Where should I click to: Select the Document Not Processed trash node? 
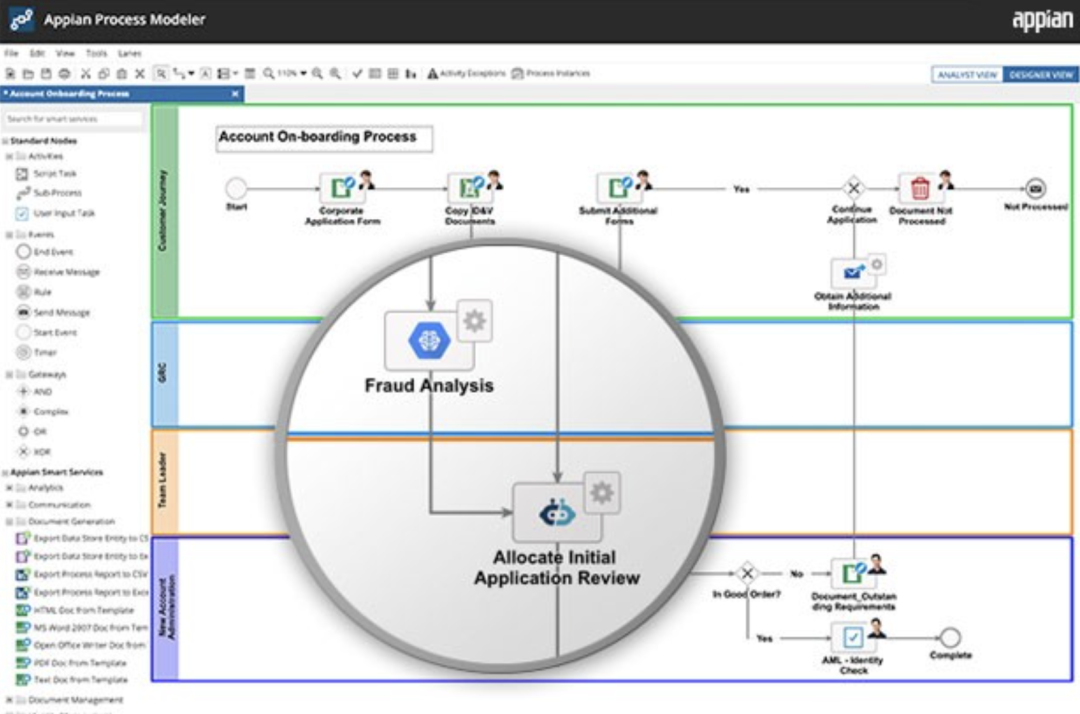tap(920, 187)
